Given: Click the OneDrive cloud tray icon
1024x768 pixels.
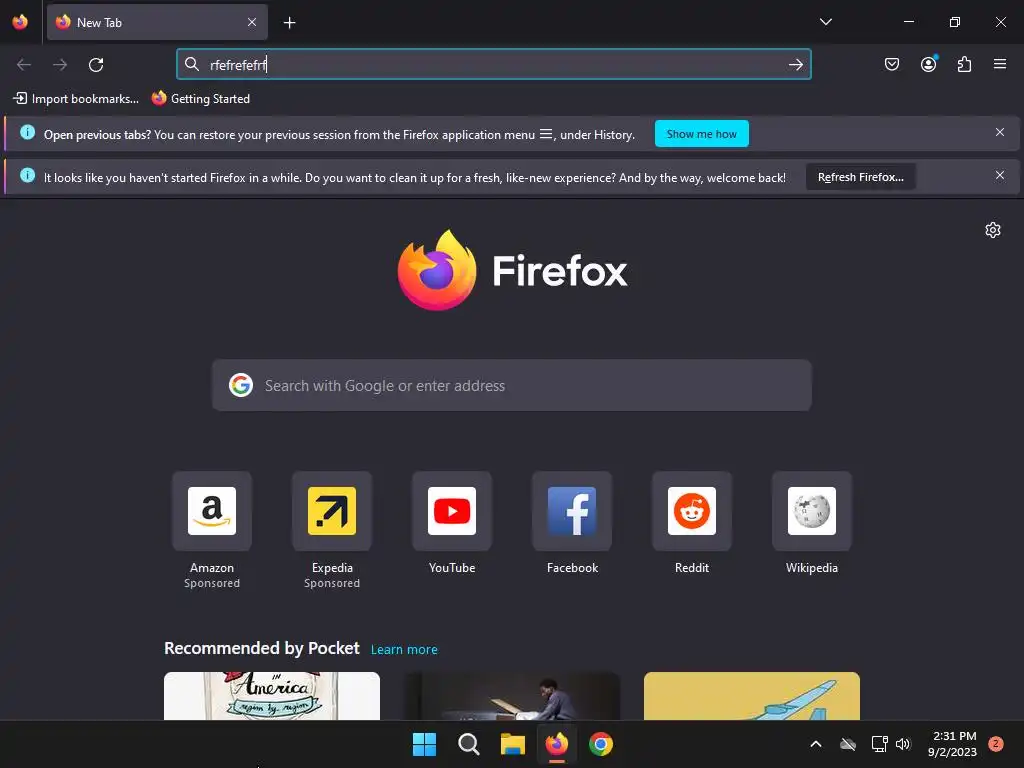Looking at the screenshot, I should coord(848,744).
